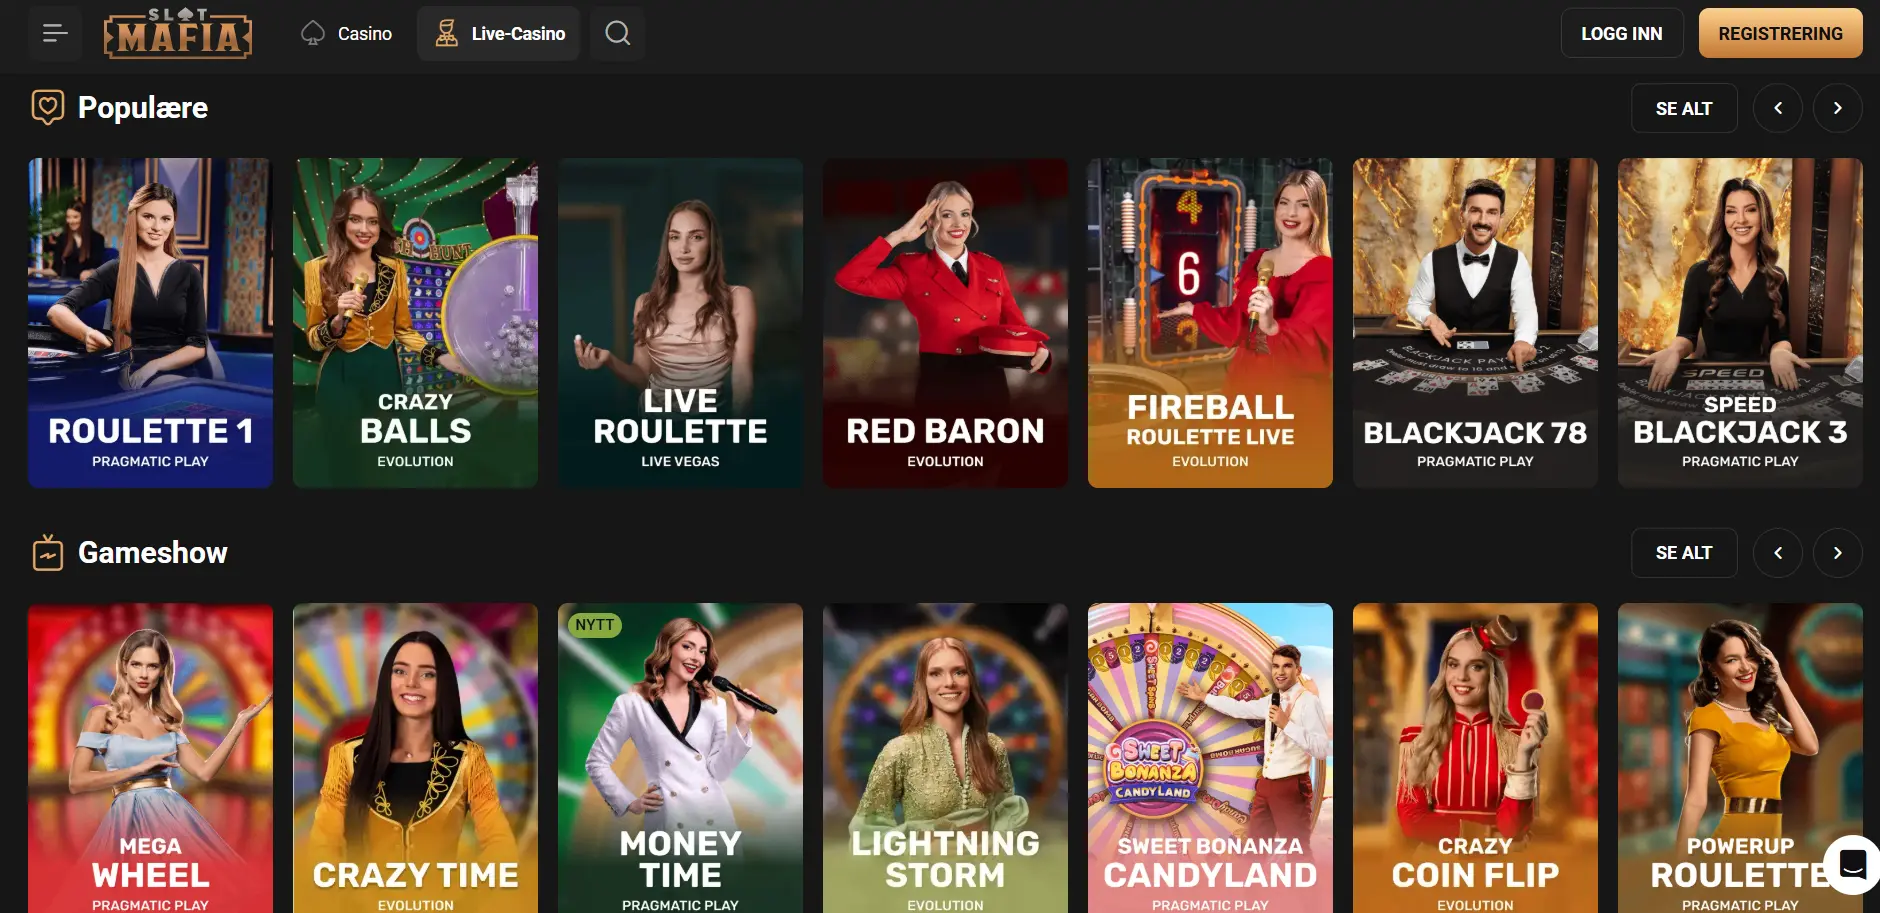This screenshot has width=1880, height=913.
Task: Switch to the Casino tab
Action: point(346,34)
